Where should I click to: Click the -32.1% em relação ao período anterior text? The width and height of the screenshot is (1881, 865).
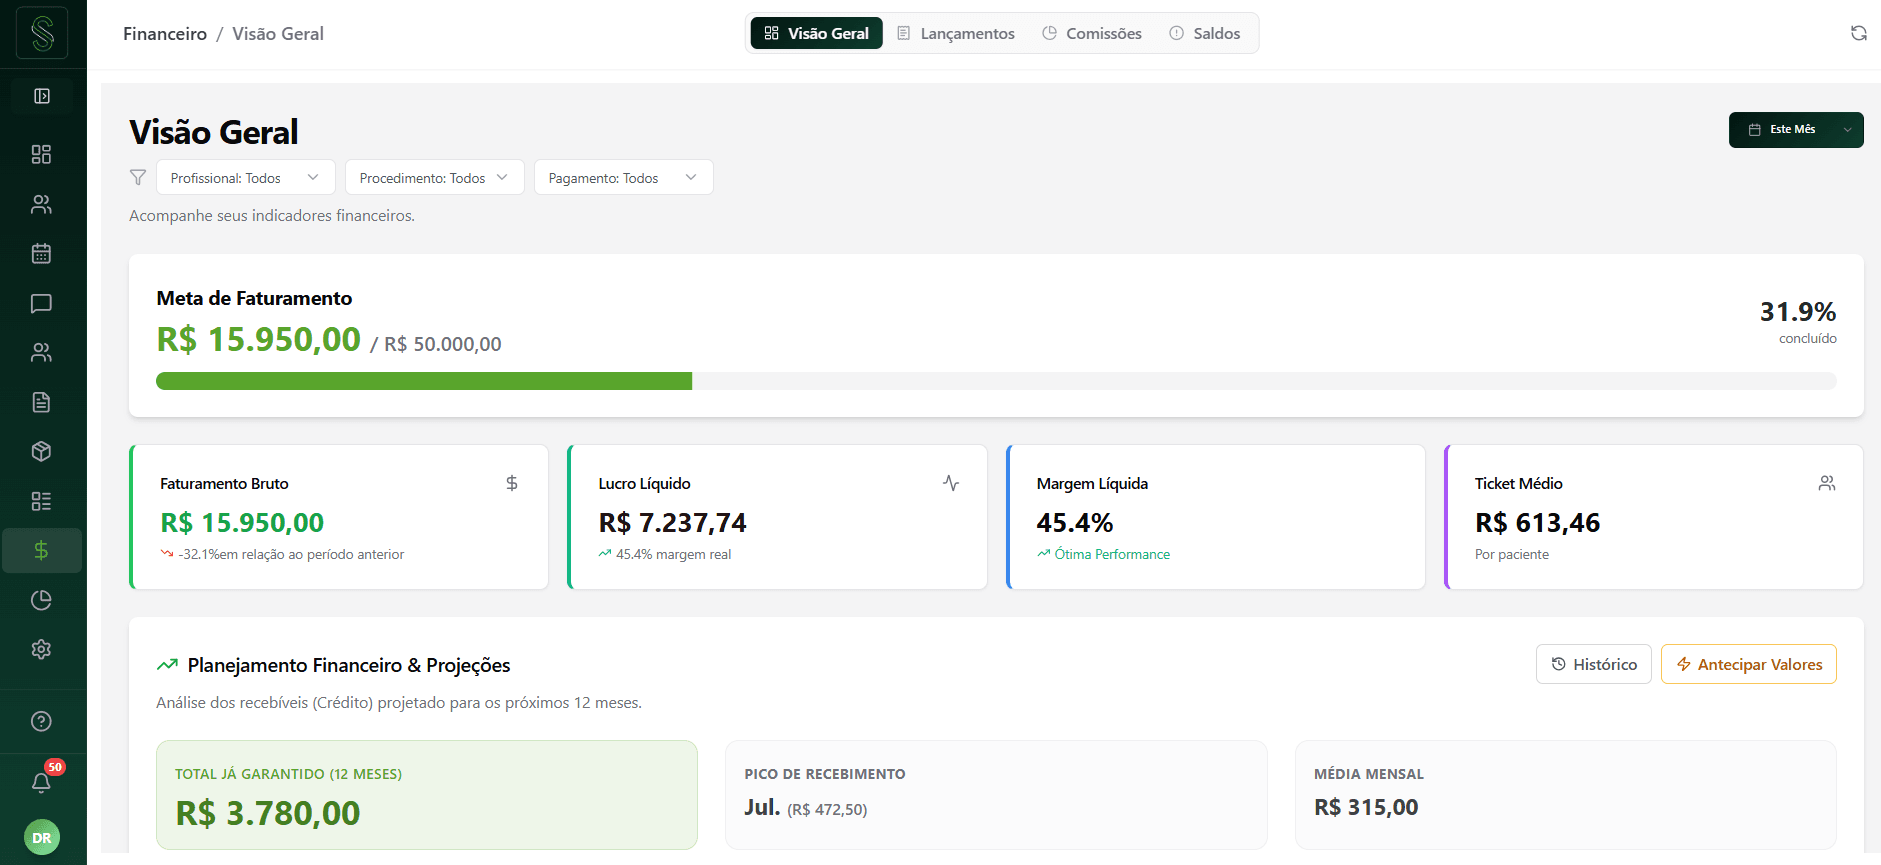(x=291, y=554)
